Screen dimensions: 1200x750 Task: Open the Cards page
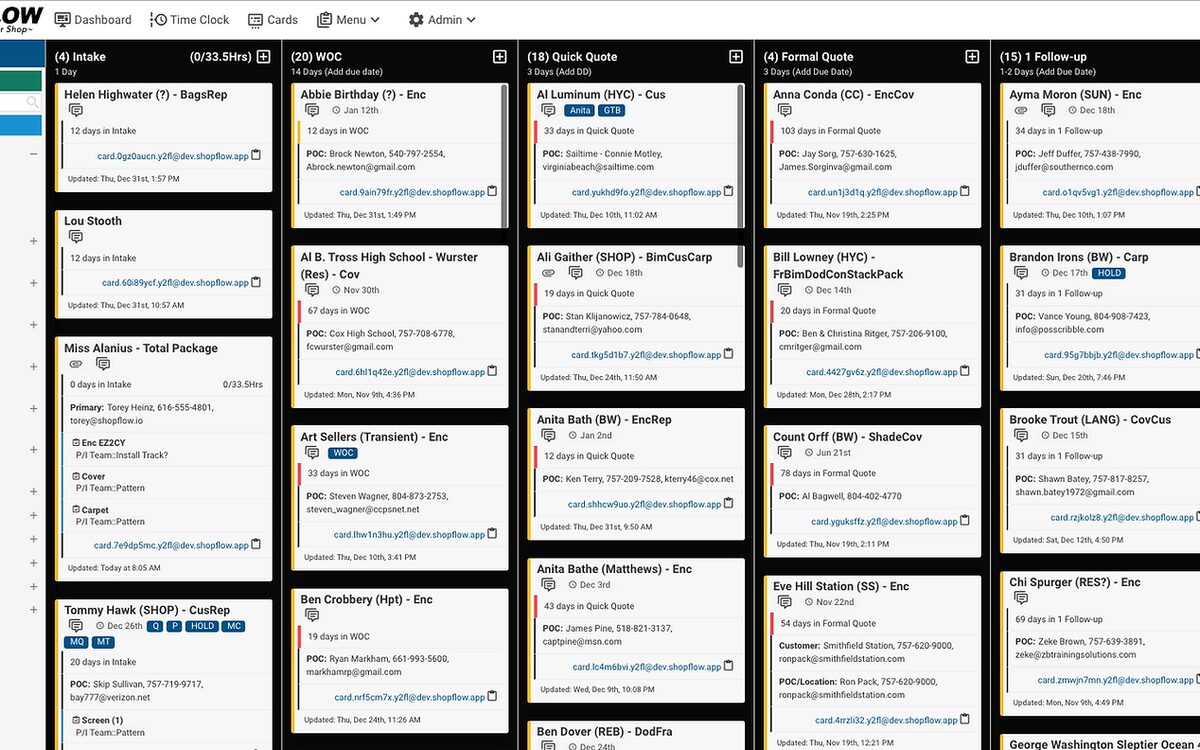(x=273, y=20)
